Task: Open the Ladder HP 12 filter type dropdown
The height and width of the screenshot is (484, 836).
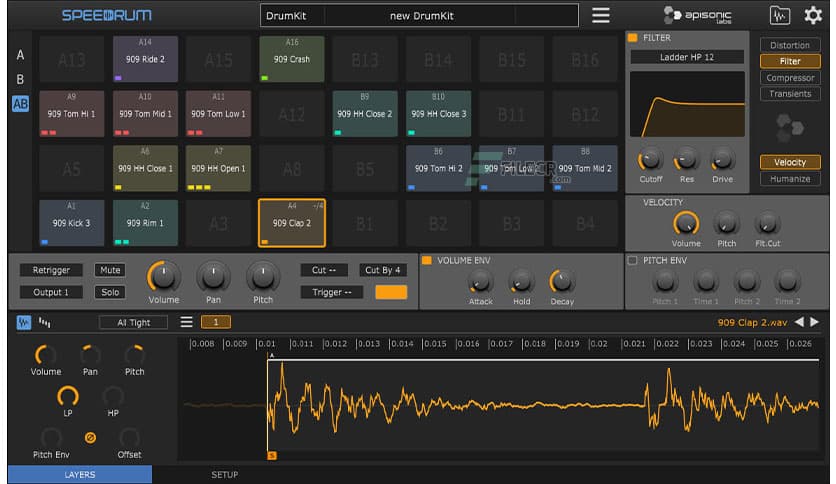Action: (x=687, y=57)
